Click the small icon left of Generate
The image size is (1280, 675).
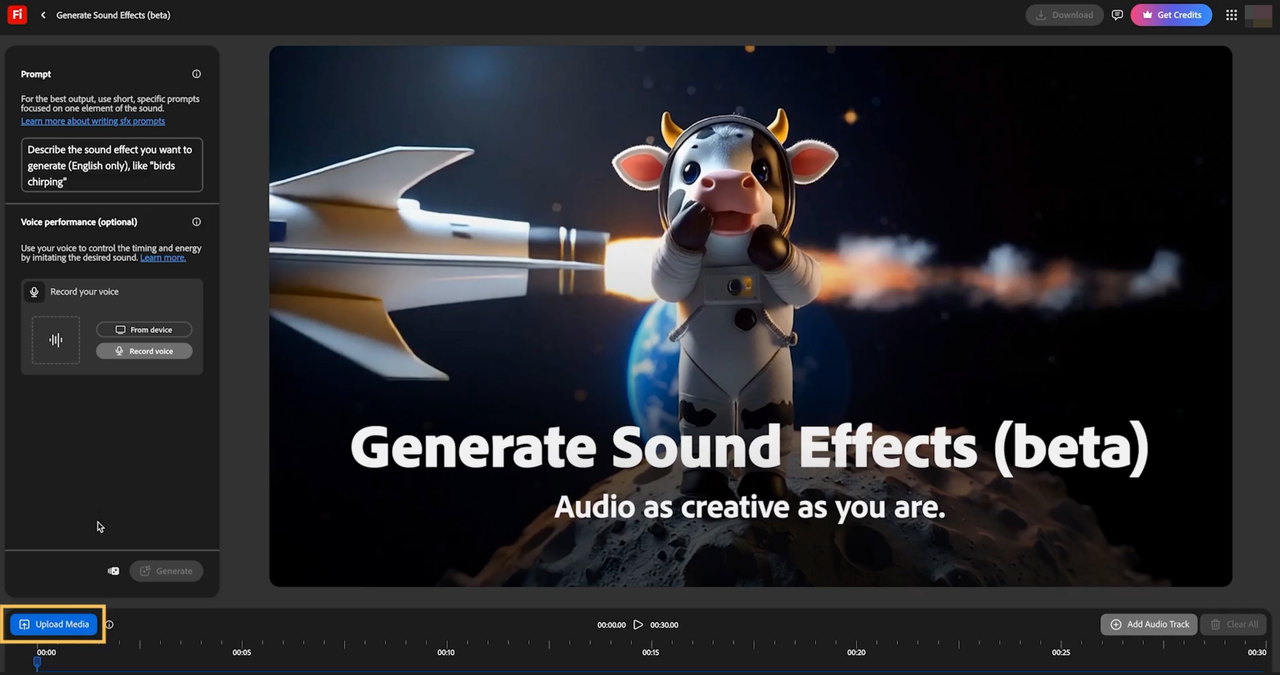point(113,571)
